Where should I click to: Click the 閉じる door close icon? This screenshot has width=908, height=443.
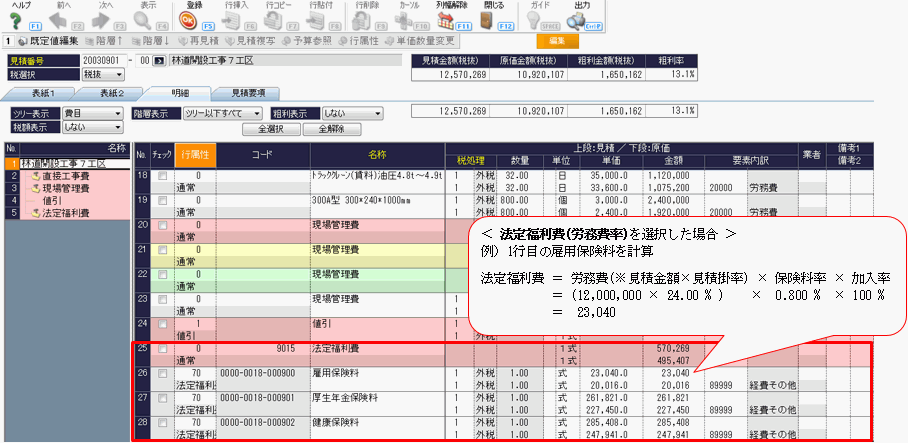[x=488, y=20]
